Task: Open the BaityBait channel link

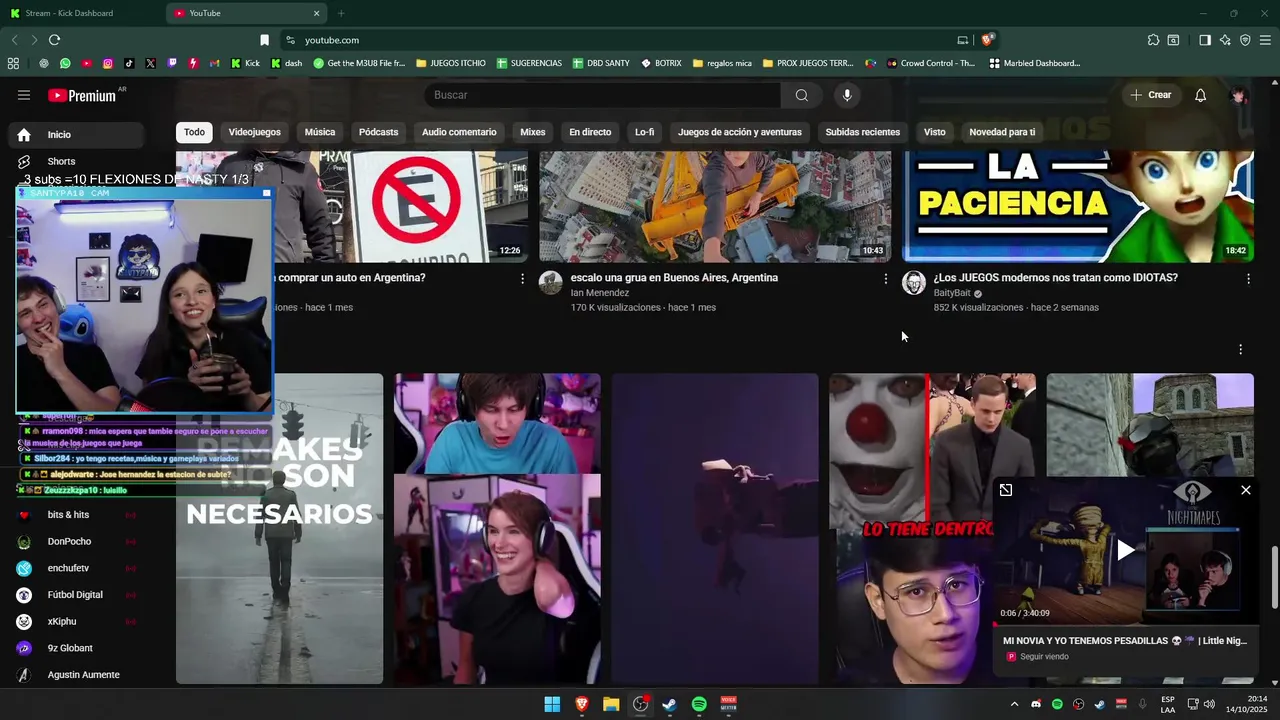Action: (x=952, y=293)
